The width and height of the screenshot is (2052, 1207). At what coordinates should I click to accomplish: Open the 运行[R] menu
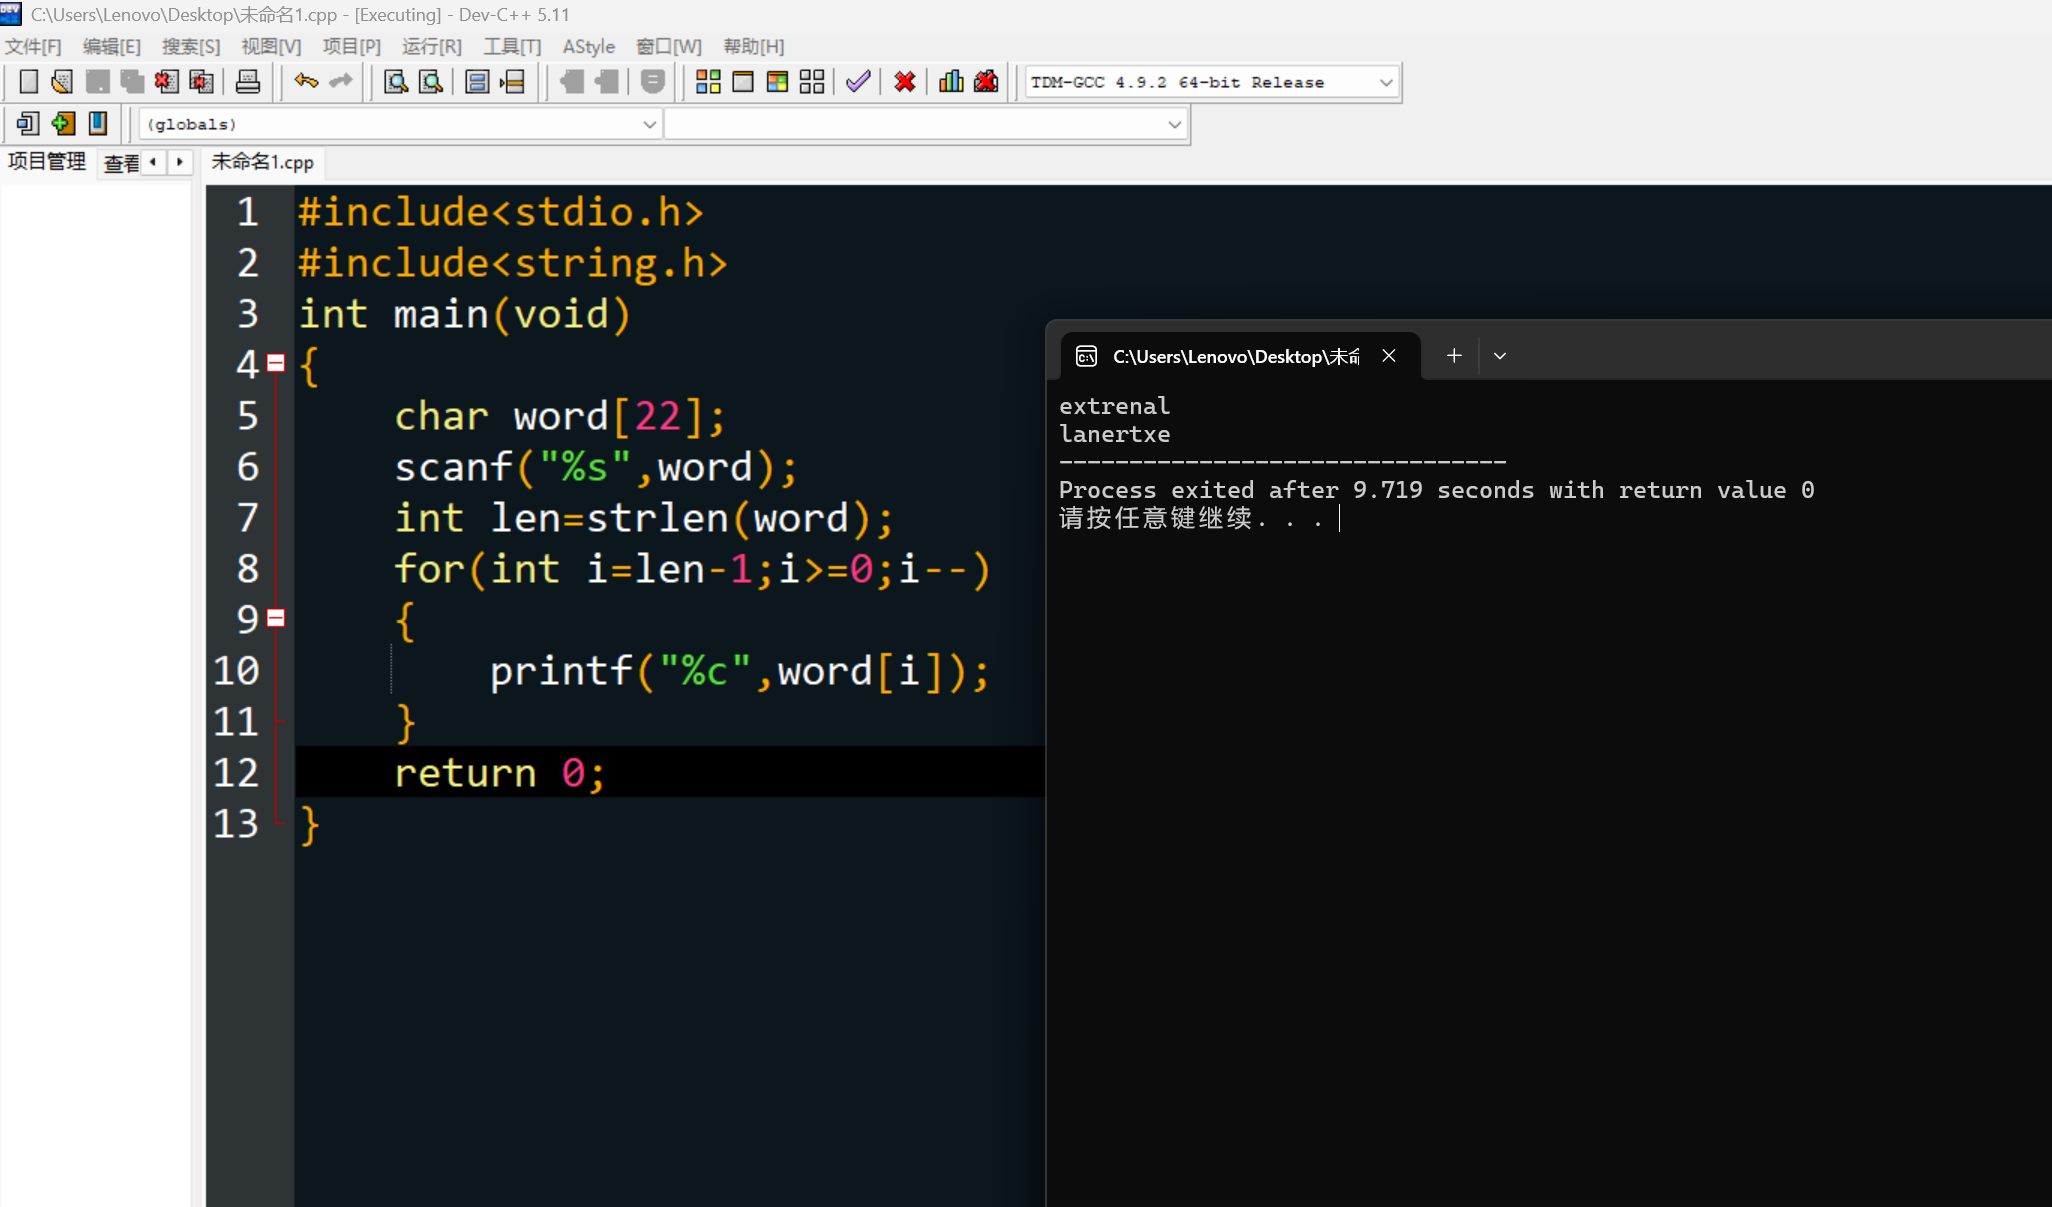(x=431, y=46)
